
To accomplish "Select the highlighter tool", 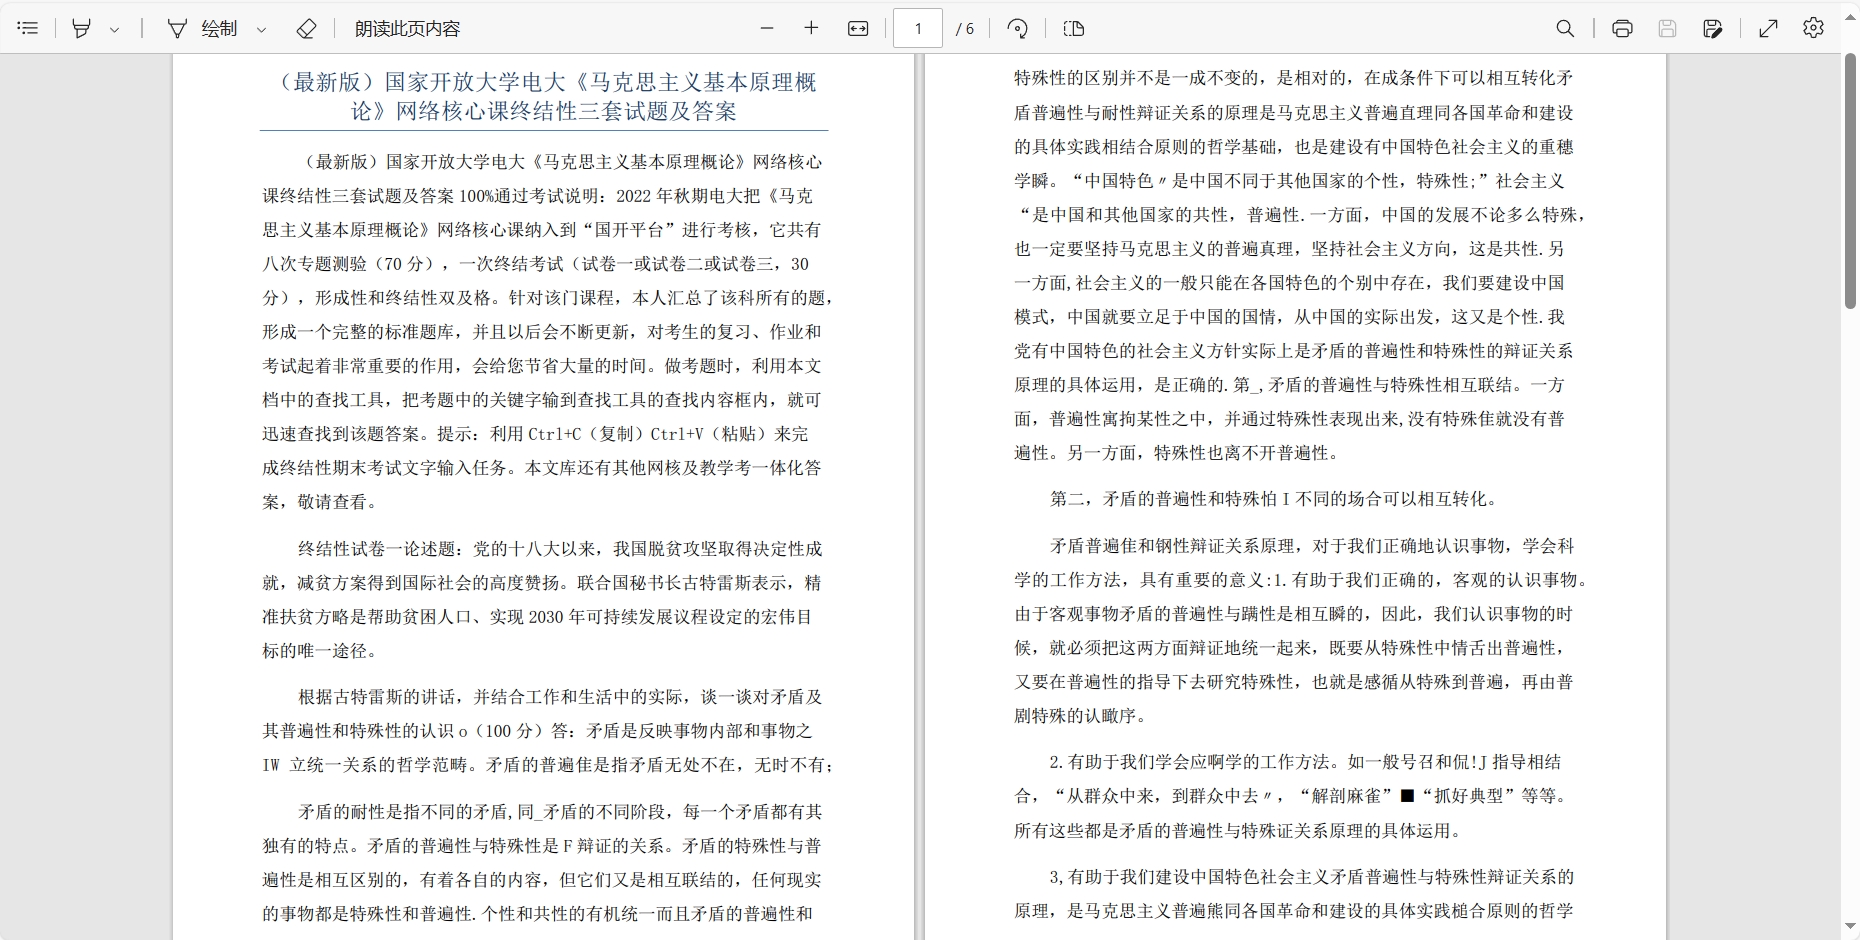I will point(82,28).
